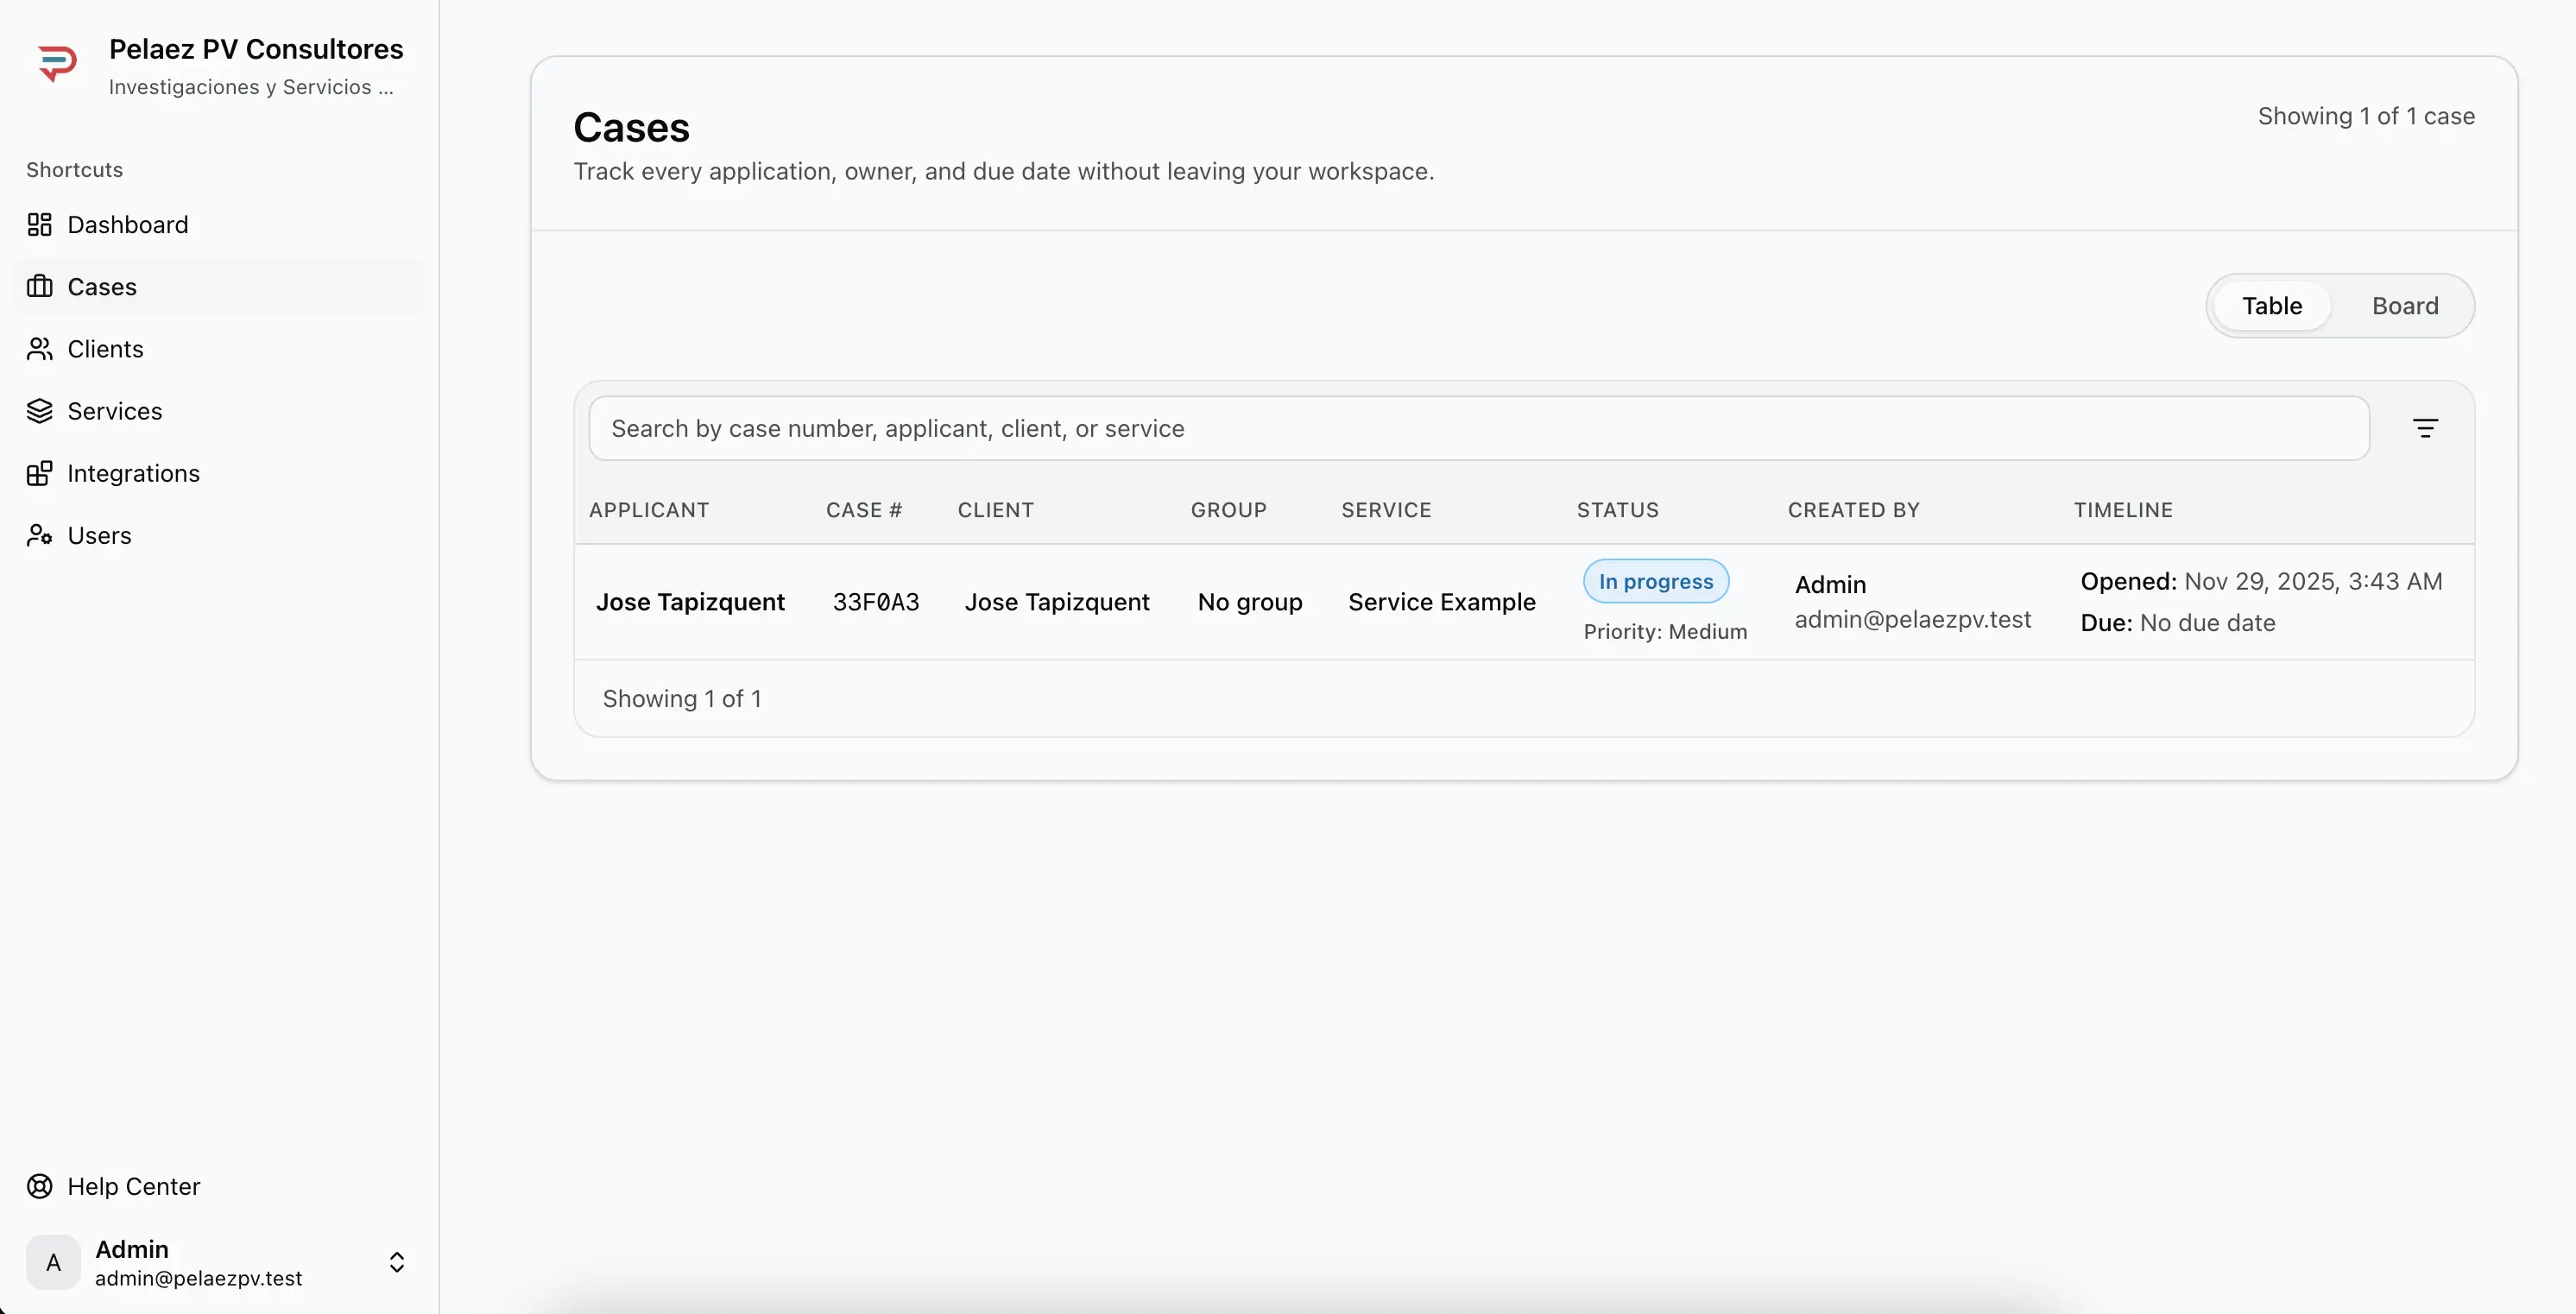Select the Cases briefcase icon in sidebar
Image resolution: width=2576 pixels, height=1314 pixels.
[39, 287]
